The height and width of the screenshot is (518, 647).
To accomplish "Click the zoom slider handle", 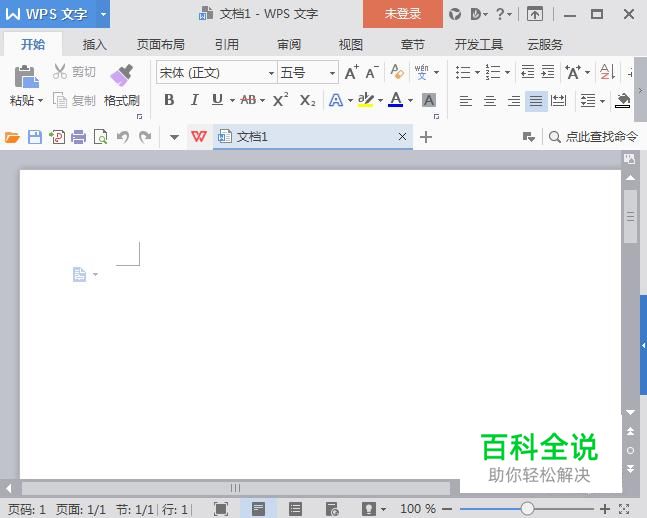I will (x=527, y=509).
